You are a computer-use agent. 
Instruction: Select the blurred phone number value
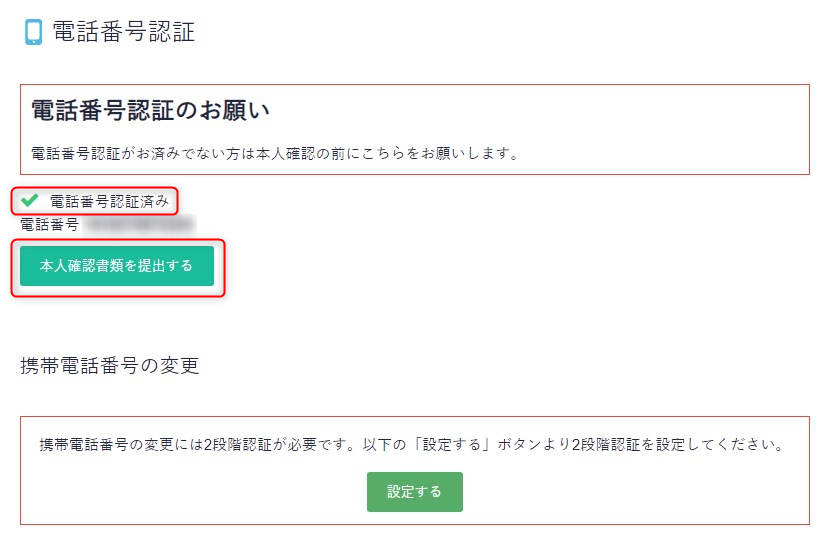[x=140, y=225]
